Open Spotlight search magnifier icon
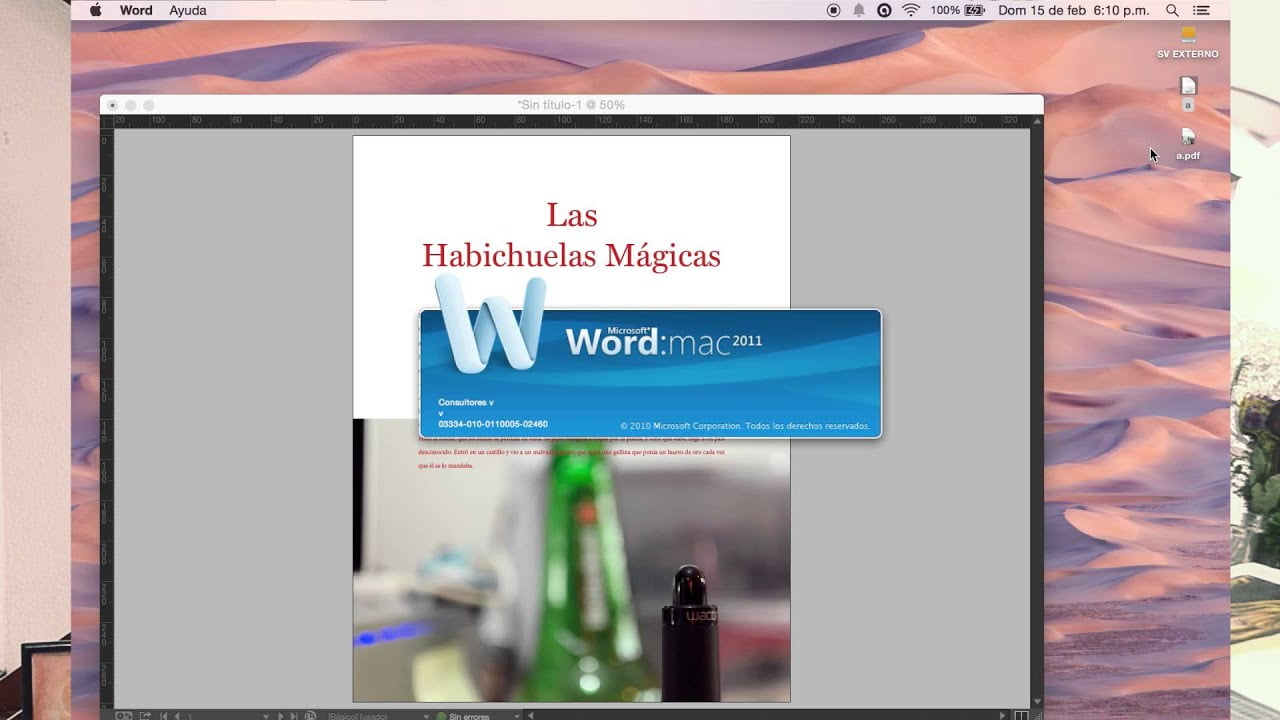This screenshot has height=720, width=1280. click(x=1172, y=10)
